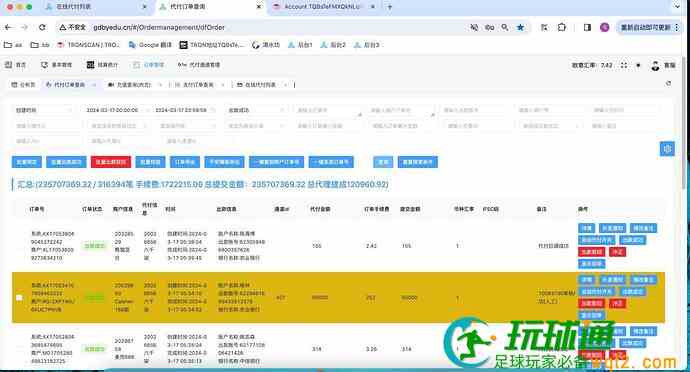Open the status dropdown right of date range

tap(256, 110)
